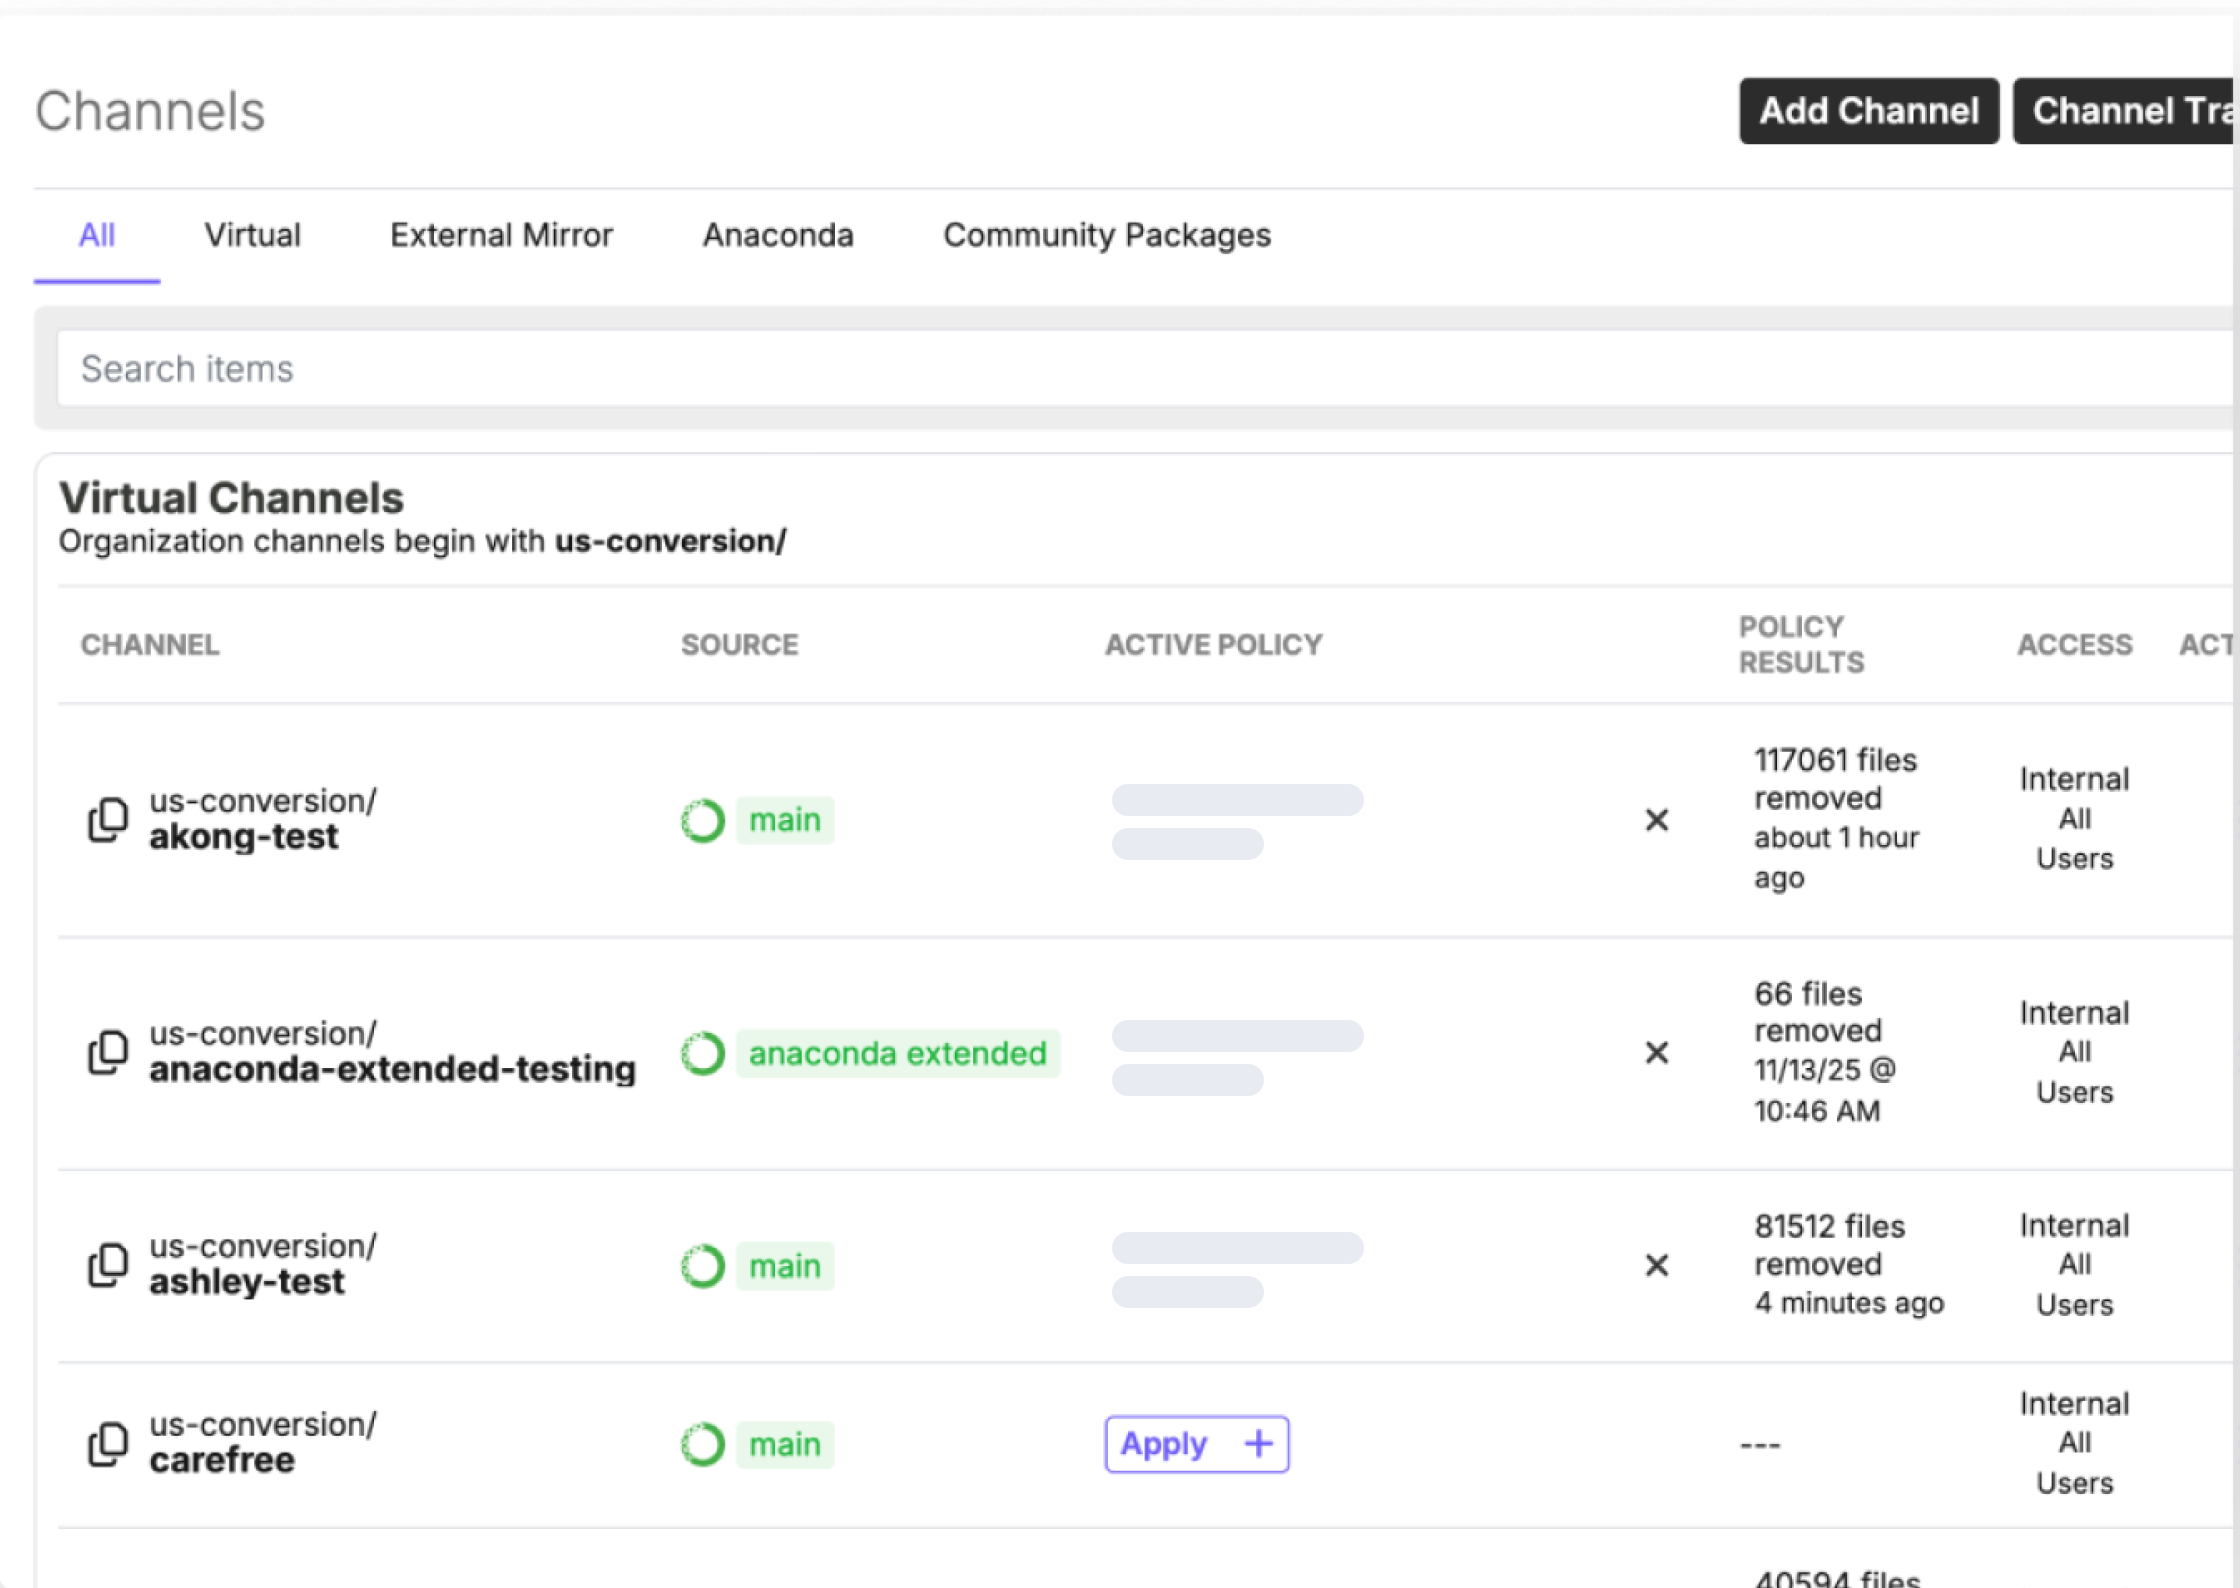Switch to the Virtual tab
The width and height of the screenshot is (2240, 1588).
point(252,235)
